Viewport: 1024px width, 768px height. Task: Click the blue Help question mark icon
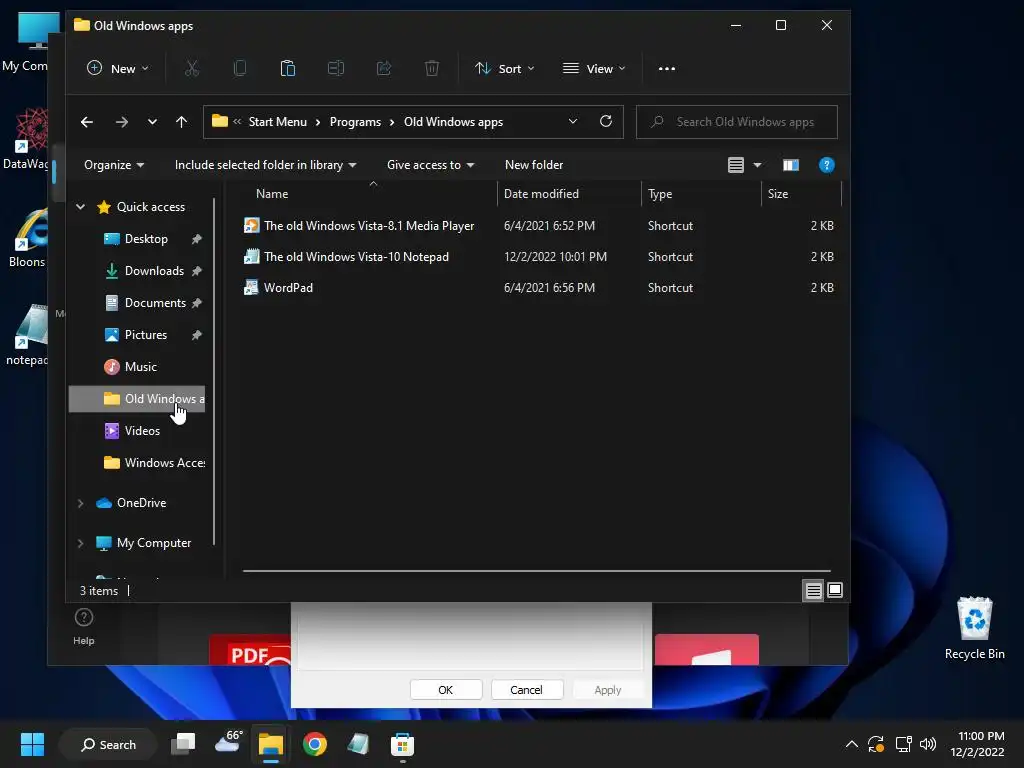[x=826, y=165]
